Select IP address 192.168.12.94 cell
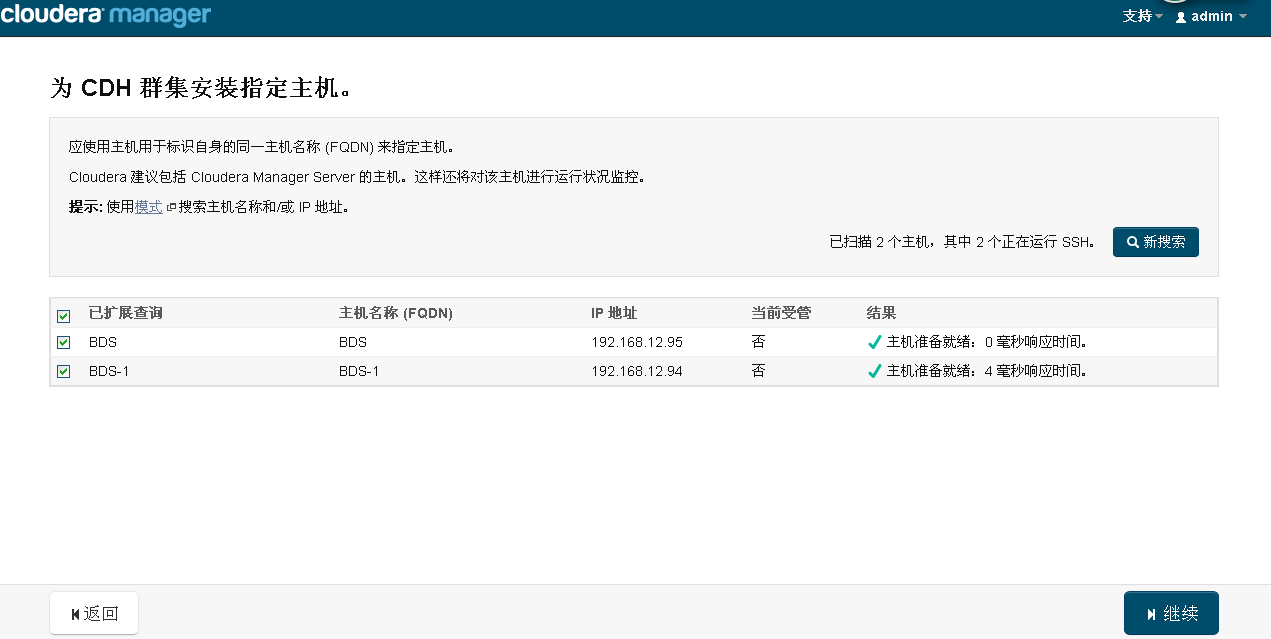 637,371
